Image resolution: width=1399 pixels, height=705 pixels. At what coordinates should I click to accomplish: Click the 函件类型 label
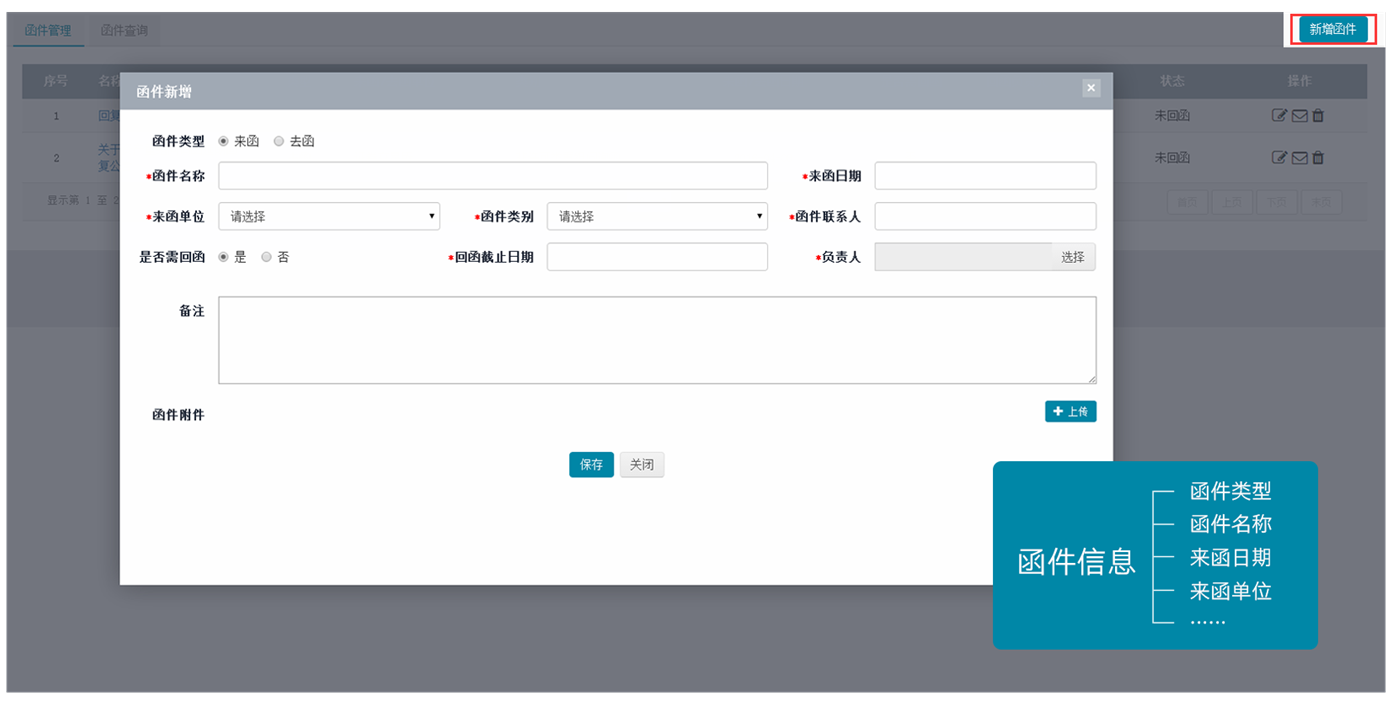pos(178,142)
